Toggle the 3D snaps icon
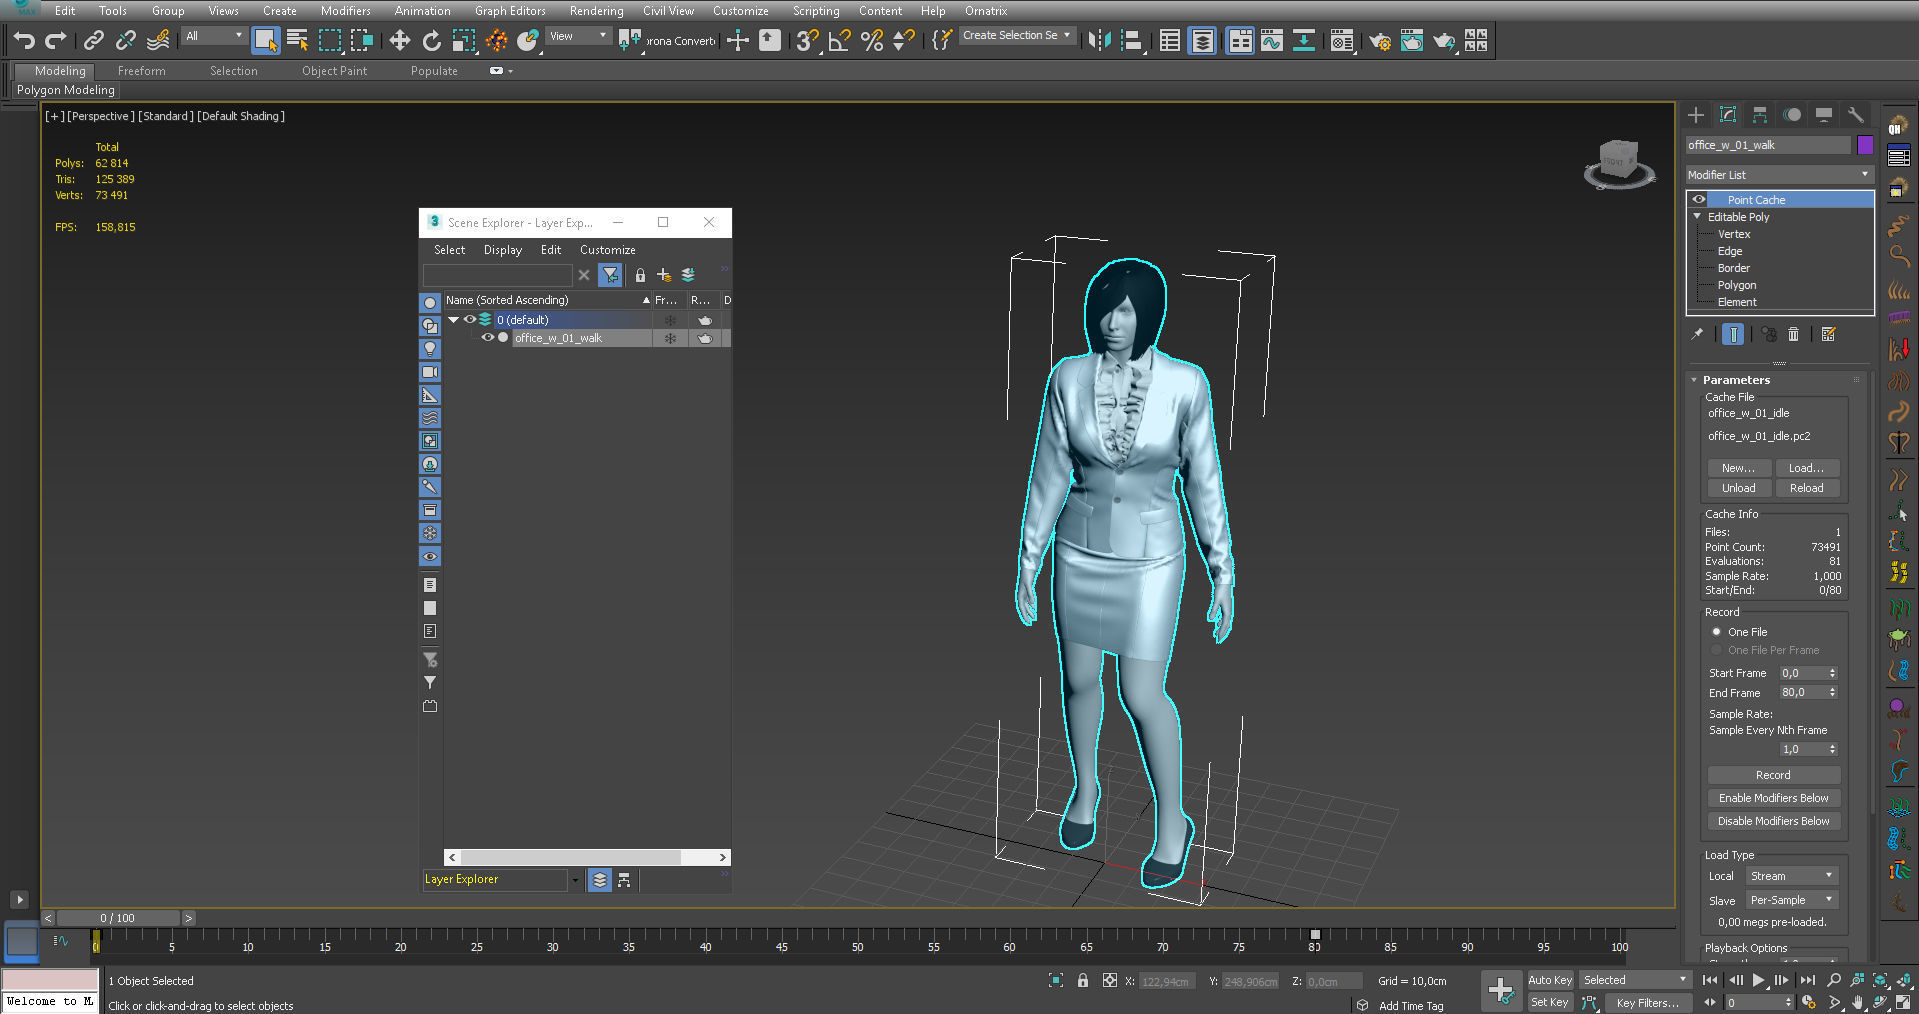The image size is (1919, 1014). click(807, 40)
